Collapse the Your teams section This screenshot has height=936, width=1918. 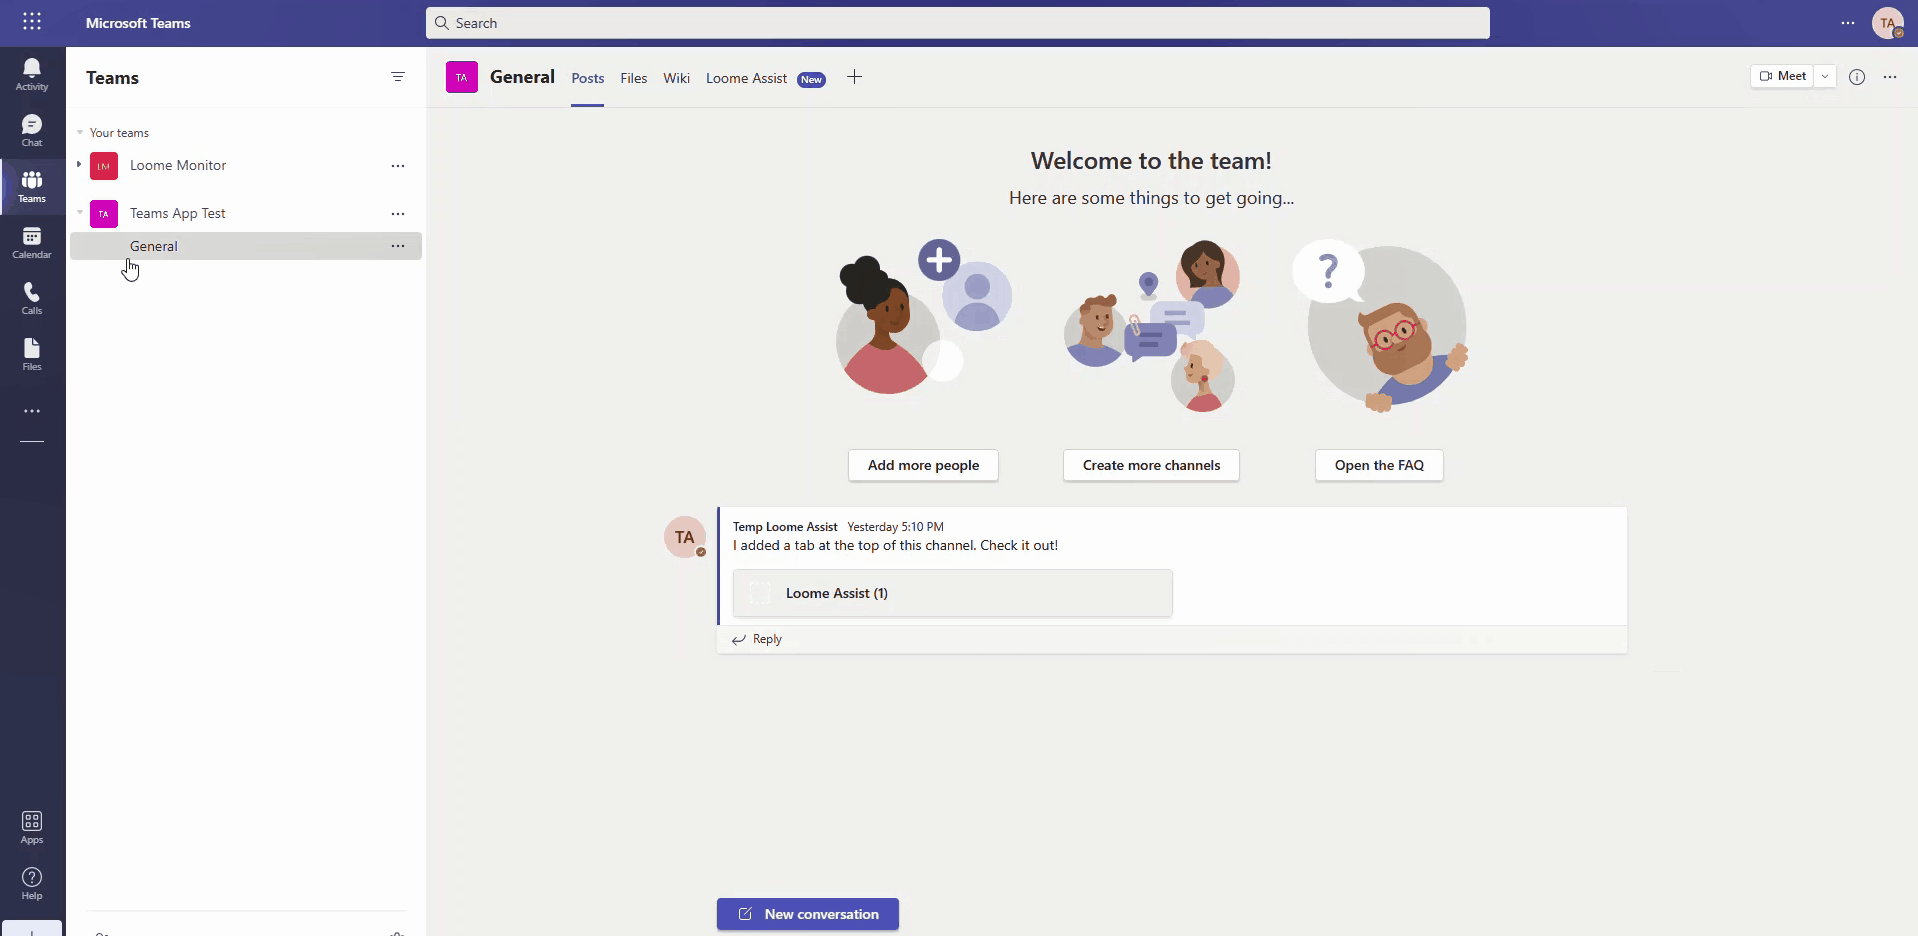coord(80,132)
